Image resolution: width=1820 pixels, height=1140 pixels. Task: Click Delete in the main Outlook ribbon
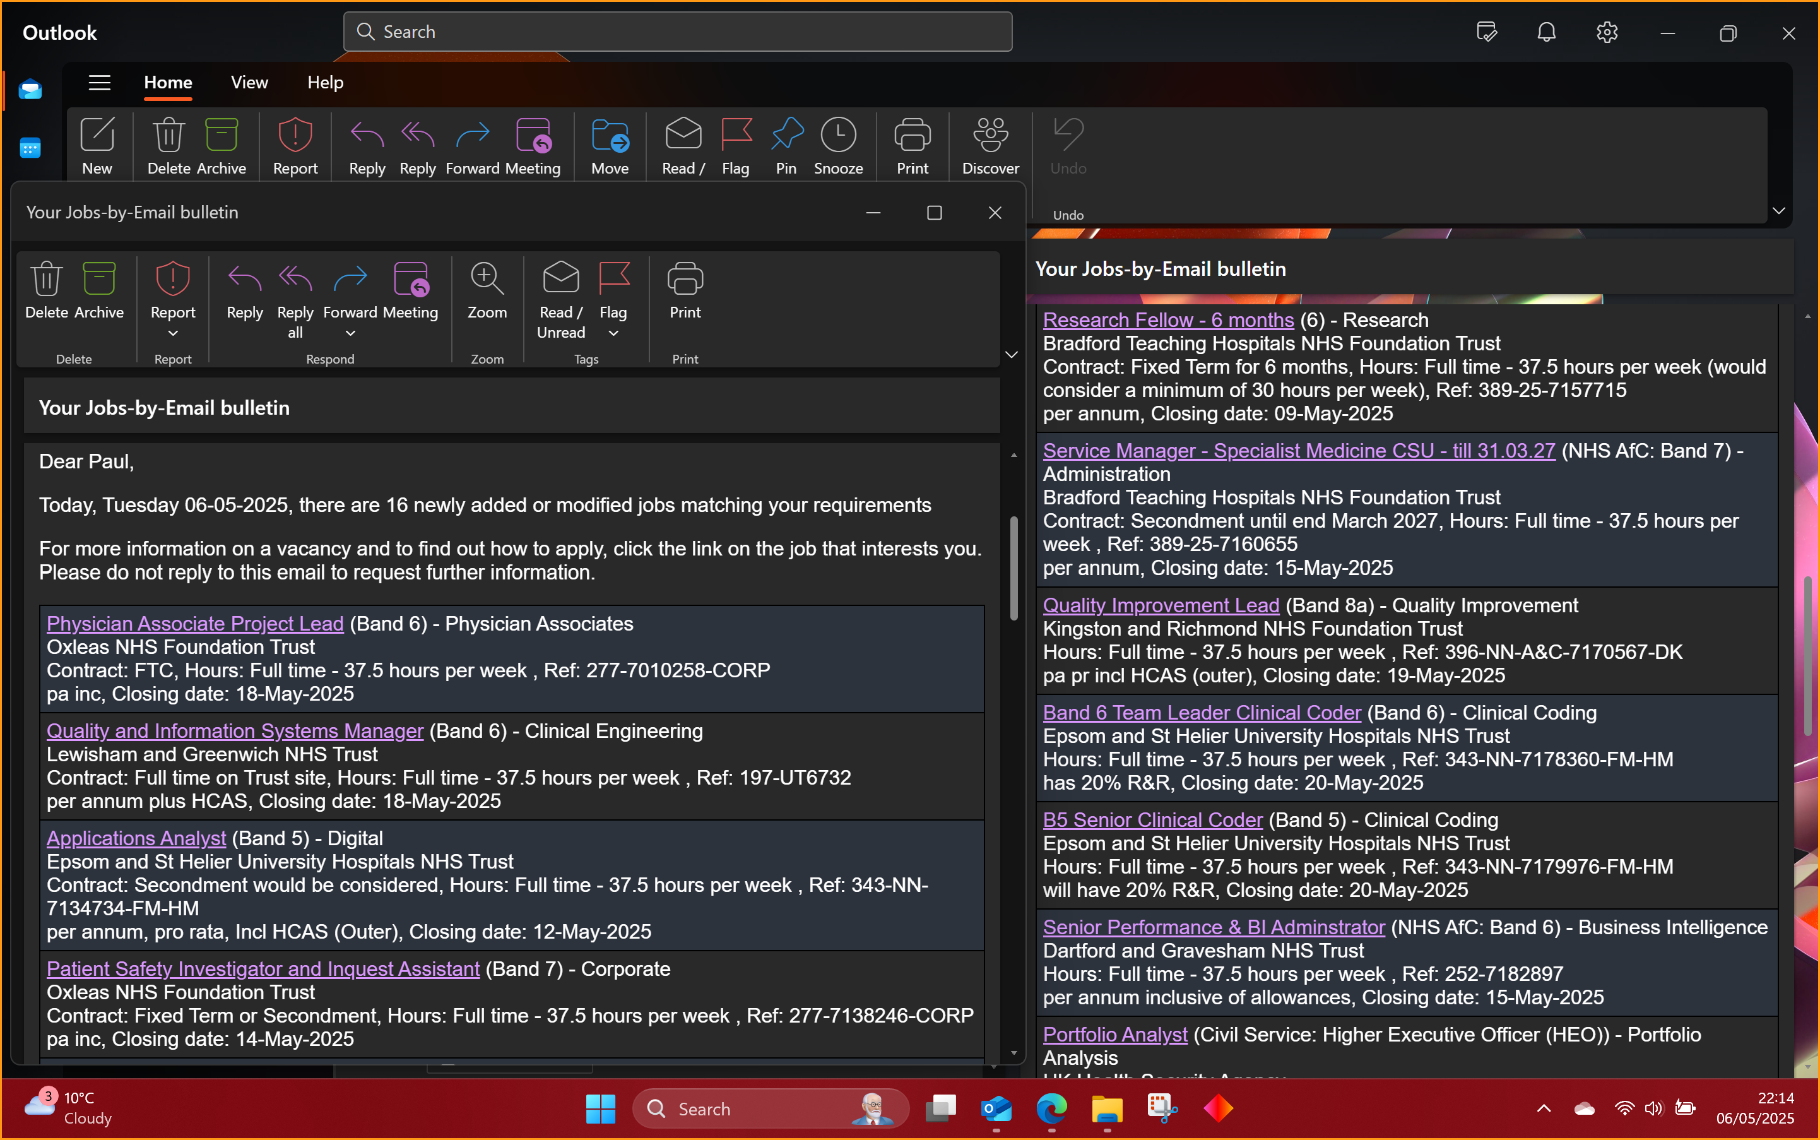169,145
